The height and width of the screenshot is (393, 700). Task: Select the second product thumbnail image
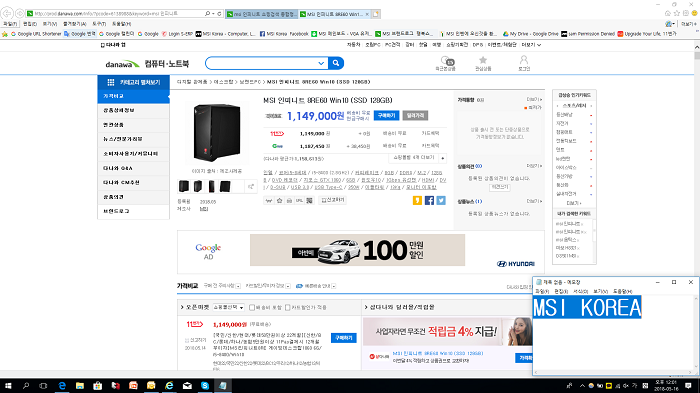pyautogui.click(x=198, y=186)
